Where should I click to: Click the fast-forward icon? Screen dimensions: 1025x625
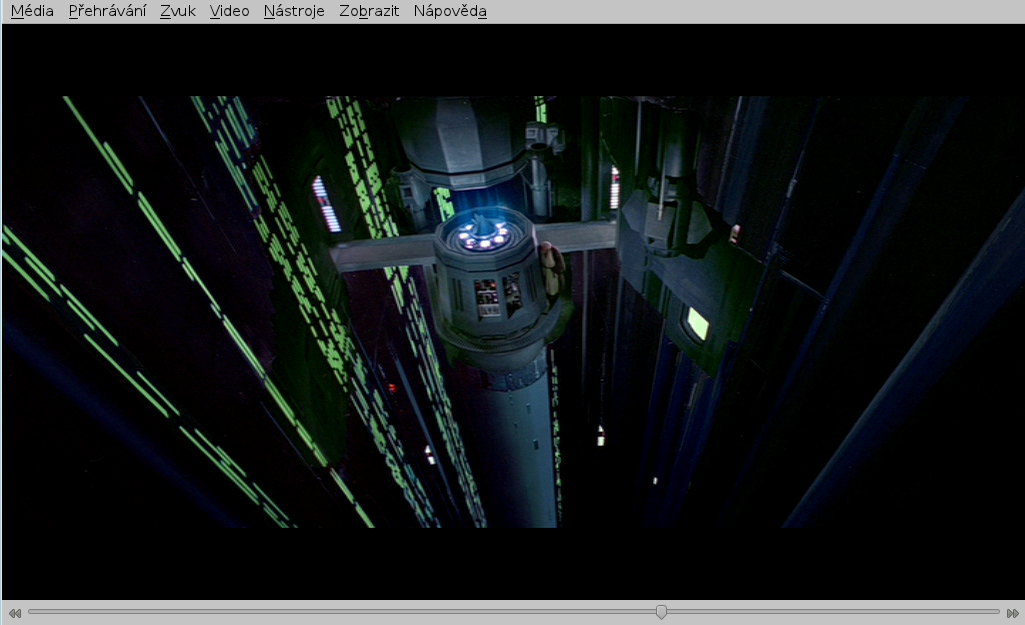click(1013, 613)
